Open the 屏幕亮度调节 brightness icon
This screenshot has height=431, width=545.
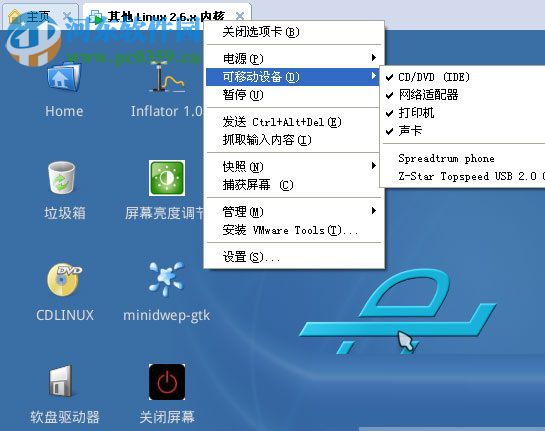pos(167,178)
